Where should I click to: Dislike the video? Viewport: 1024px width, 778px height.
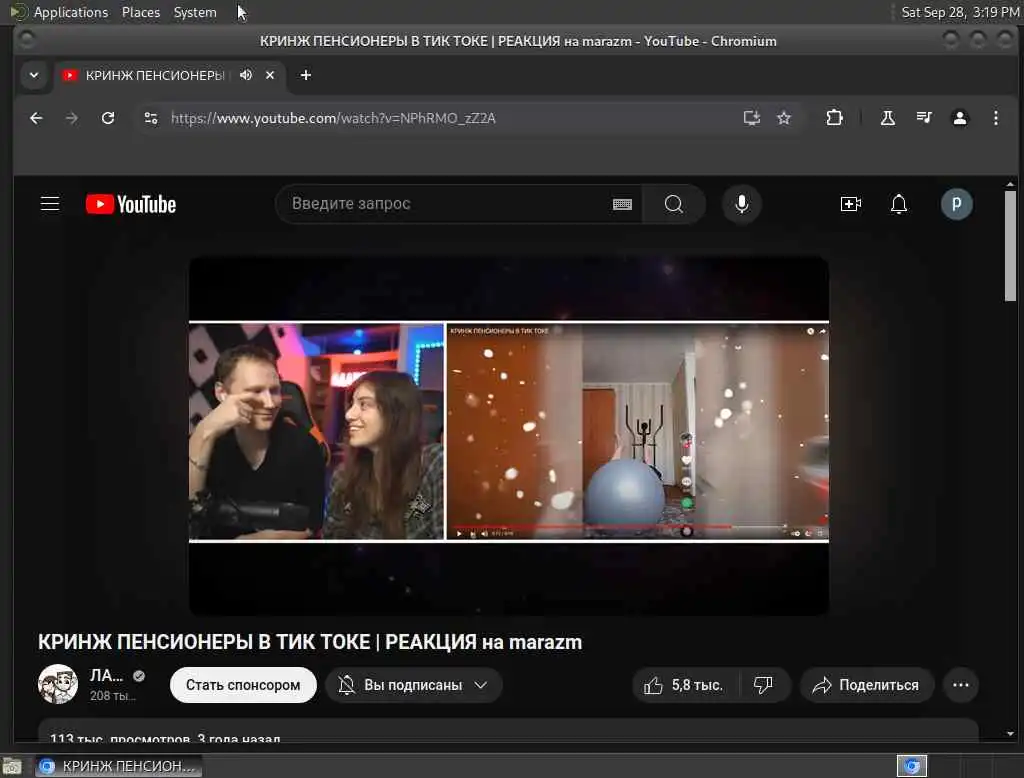point(763,685)
